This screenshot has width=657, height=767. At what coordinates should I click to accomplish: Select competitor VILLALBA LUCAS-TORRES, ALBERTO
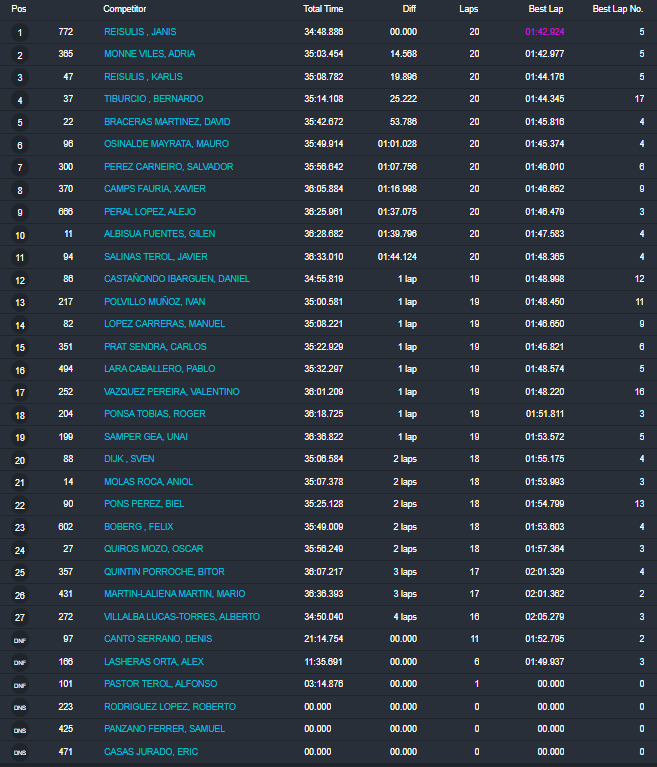point(181,617)
